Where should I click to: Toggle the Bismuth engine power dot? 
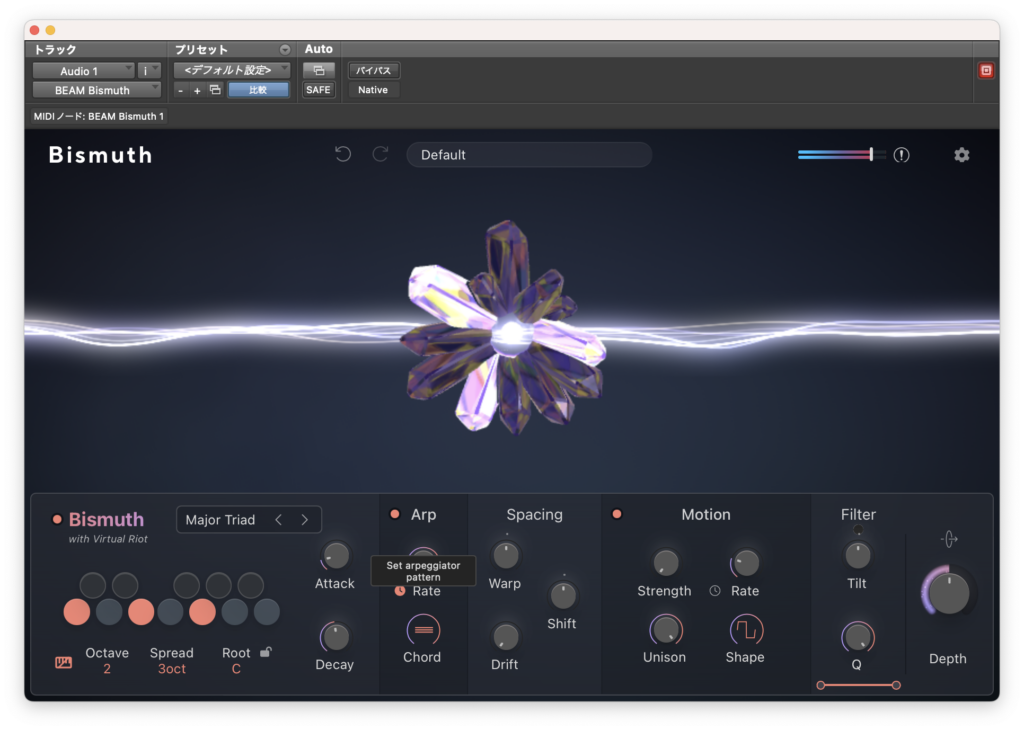pos(57,520)
